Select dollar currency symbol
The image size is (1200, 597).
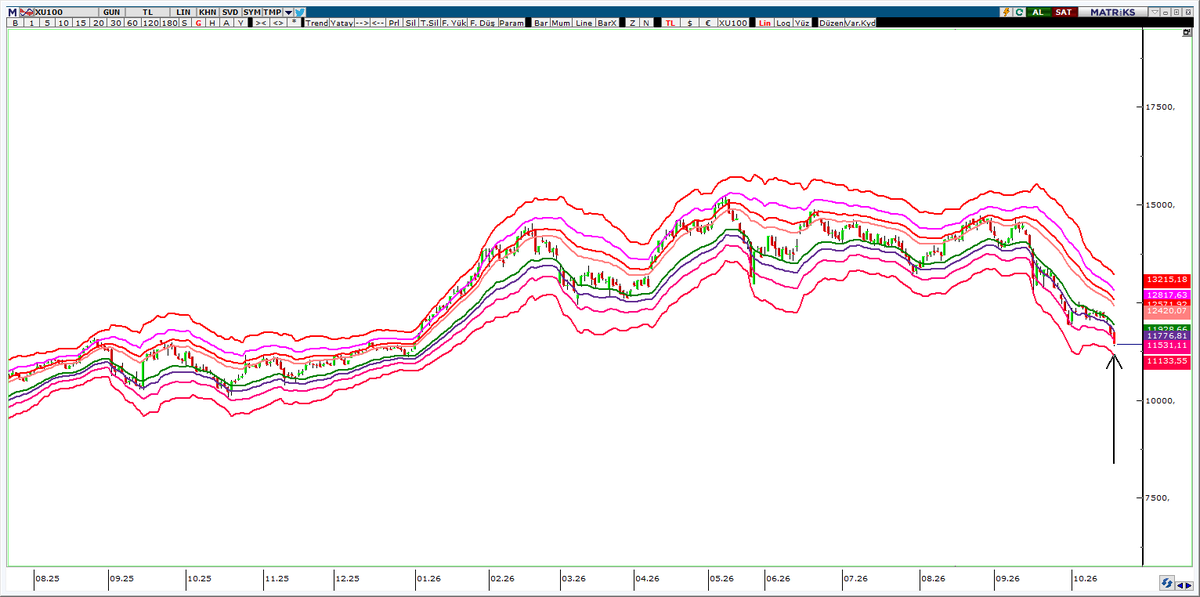pyautogui.click(x=689, y=22)
